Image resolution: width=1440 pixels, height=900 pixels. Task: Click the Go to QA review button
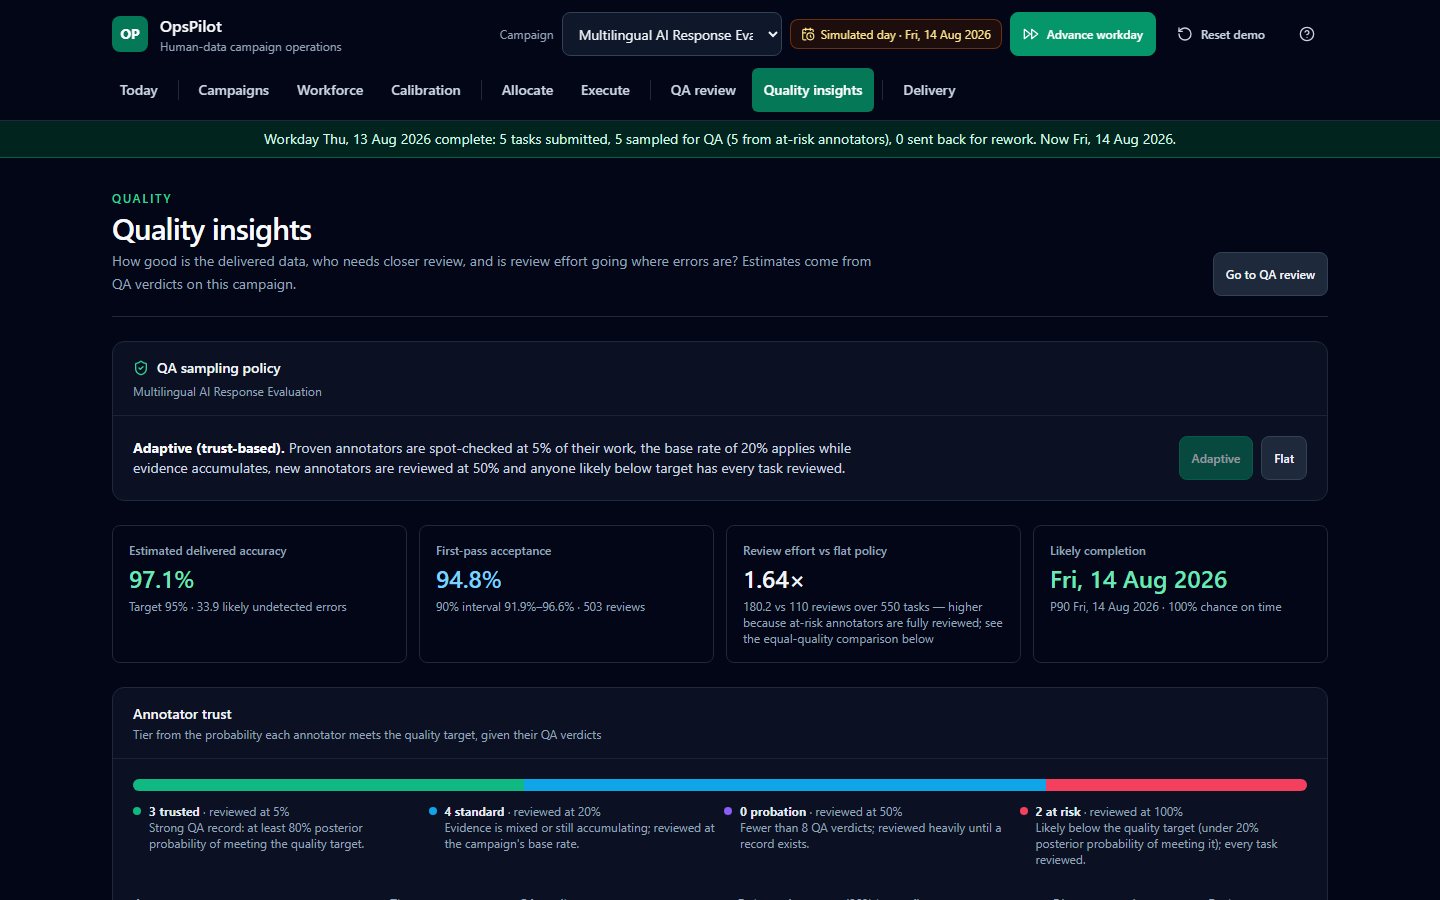1270,274
